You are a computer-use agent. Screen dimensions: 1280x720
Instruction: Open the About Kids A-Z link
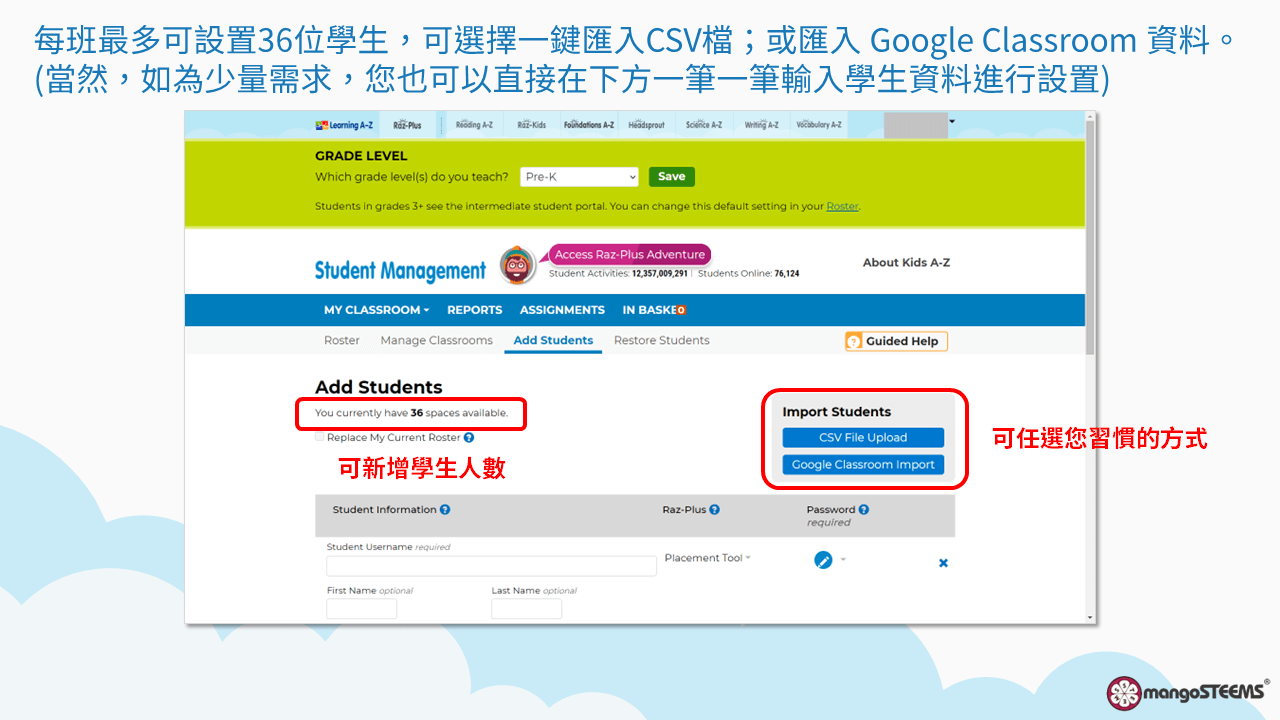click(x=906, y=263)
